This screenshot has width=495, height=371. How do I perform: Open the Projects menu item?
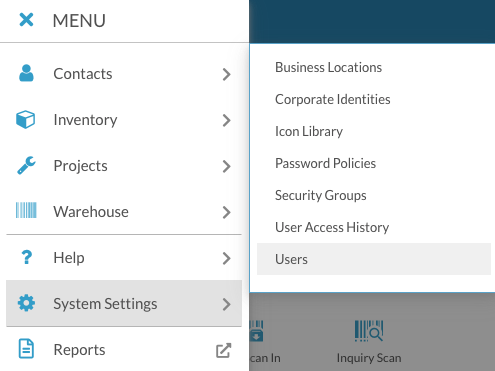tap(124, 166)
